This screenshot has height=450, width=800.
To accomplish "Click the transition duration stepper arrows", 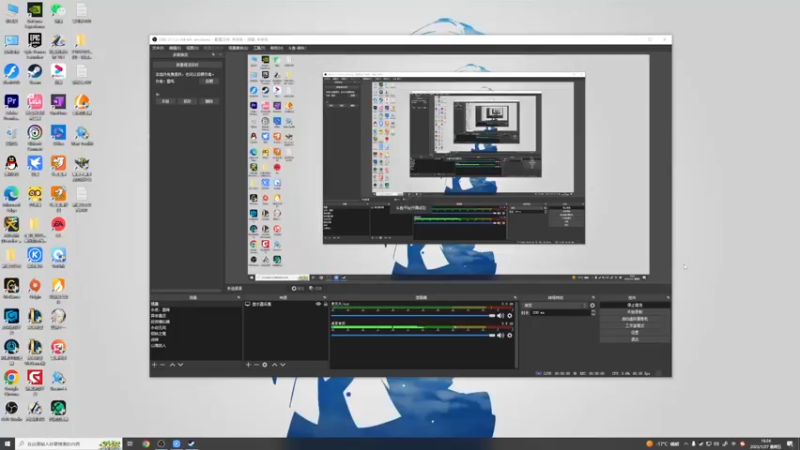I will [x=593, y=313].
